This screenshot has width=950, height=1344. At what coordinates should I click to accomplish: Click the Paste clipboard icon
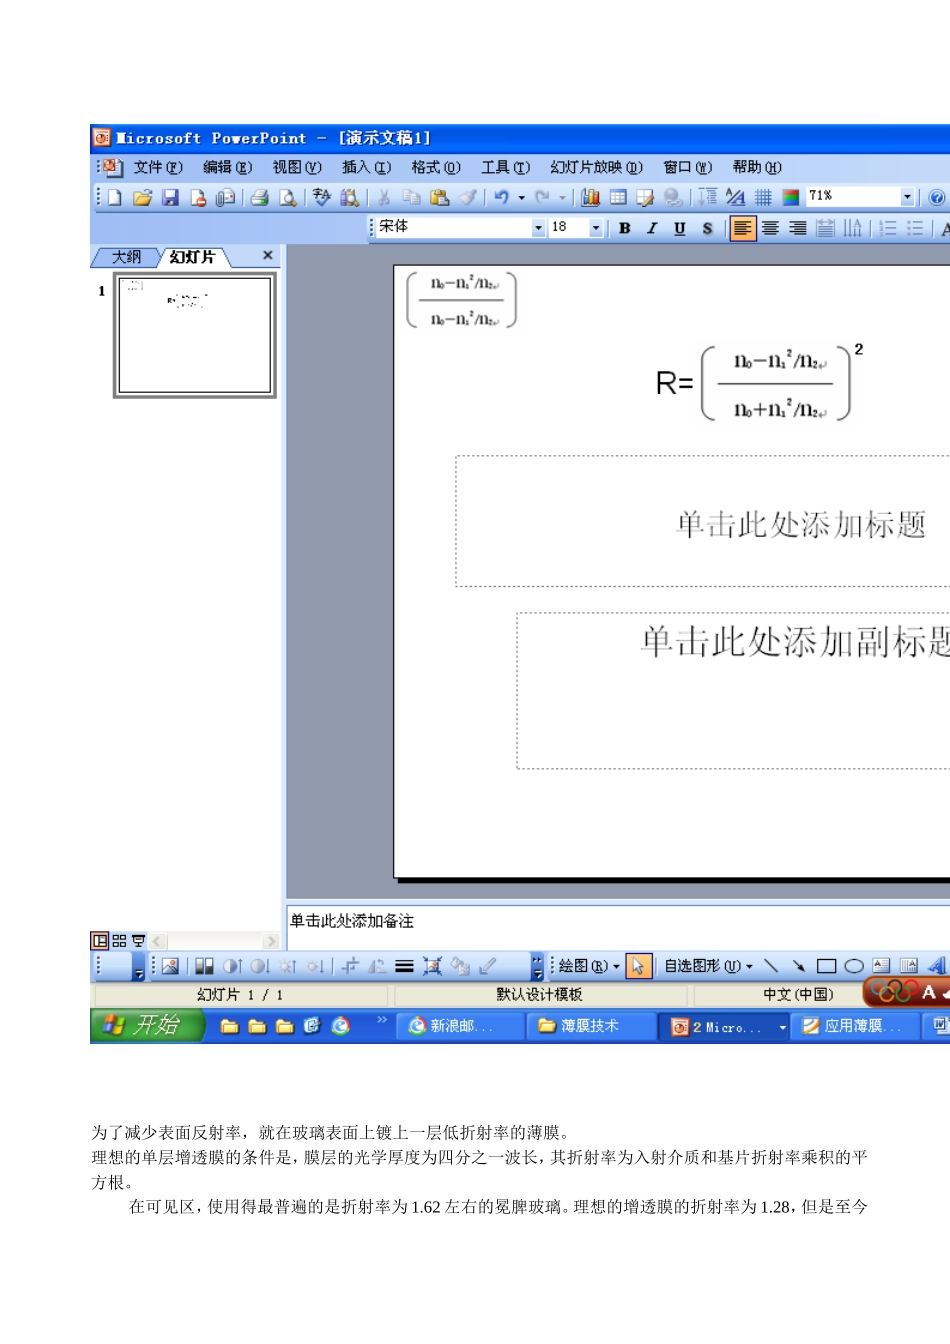439,198
